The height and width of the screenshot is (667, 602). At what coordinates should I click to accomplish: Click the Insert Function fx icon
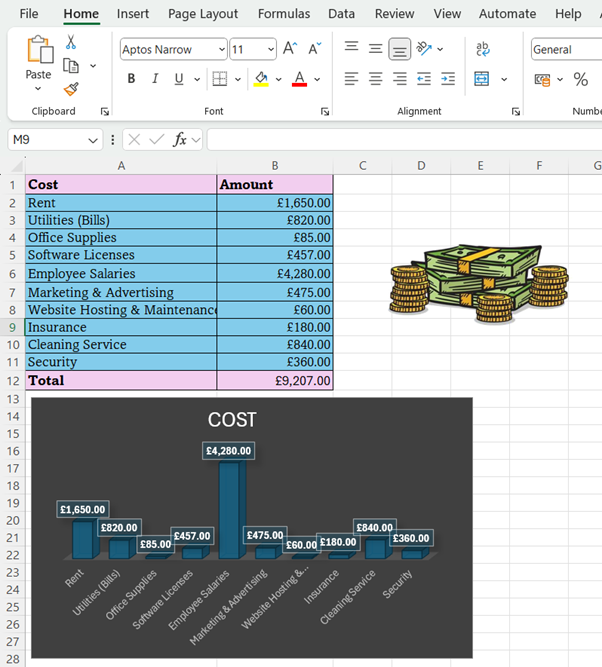tap(180, 140)
